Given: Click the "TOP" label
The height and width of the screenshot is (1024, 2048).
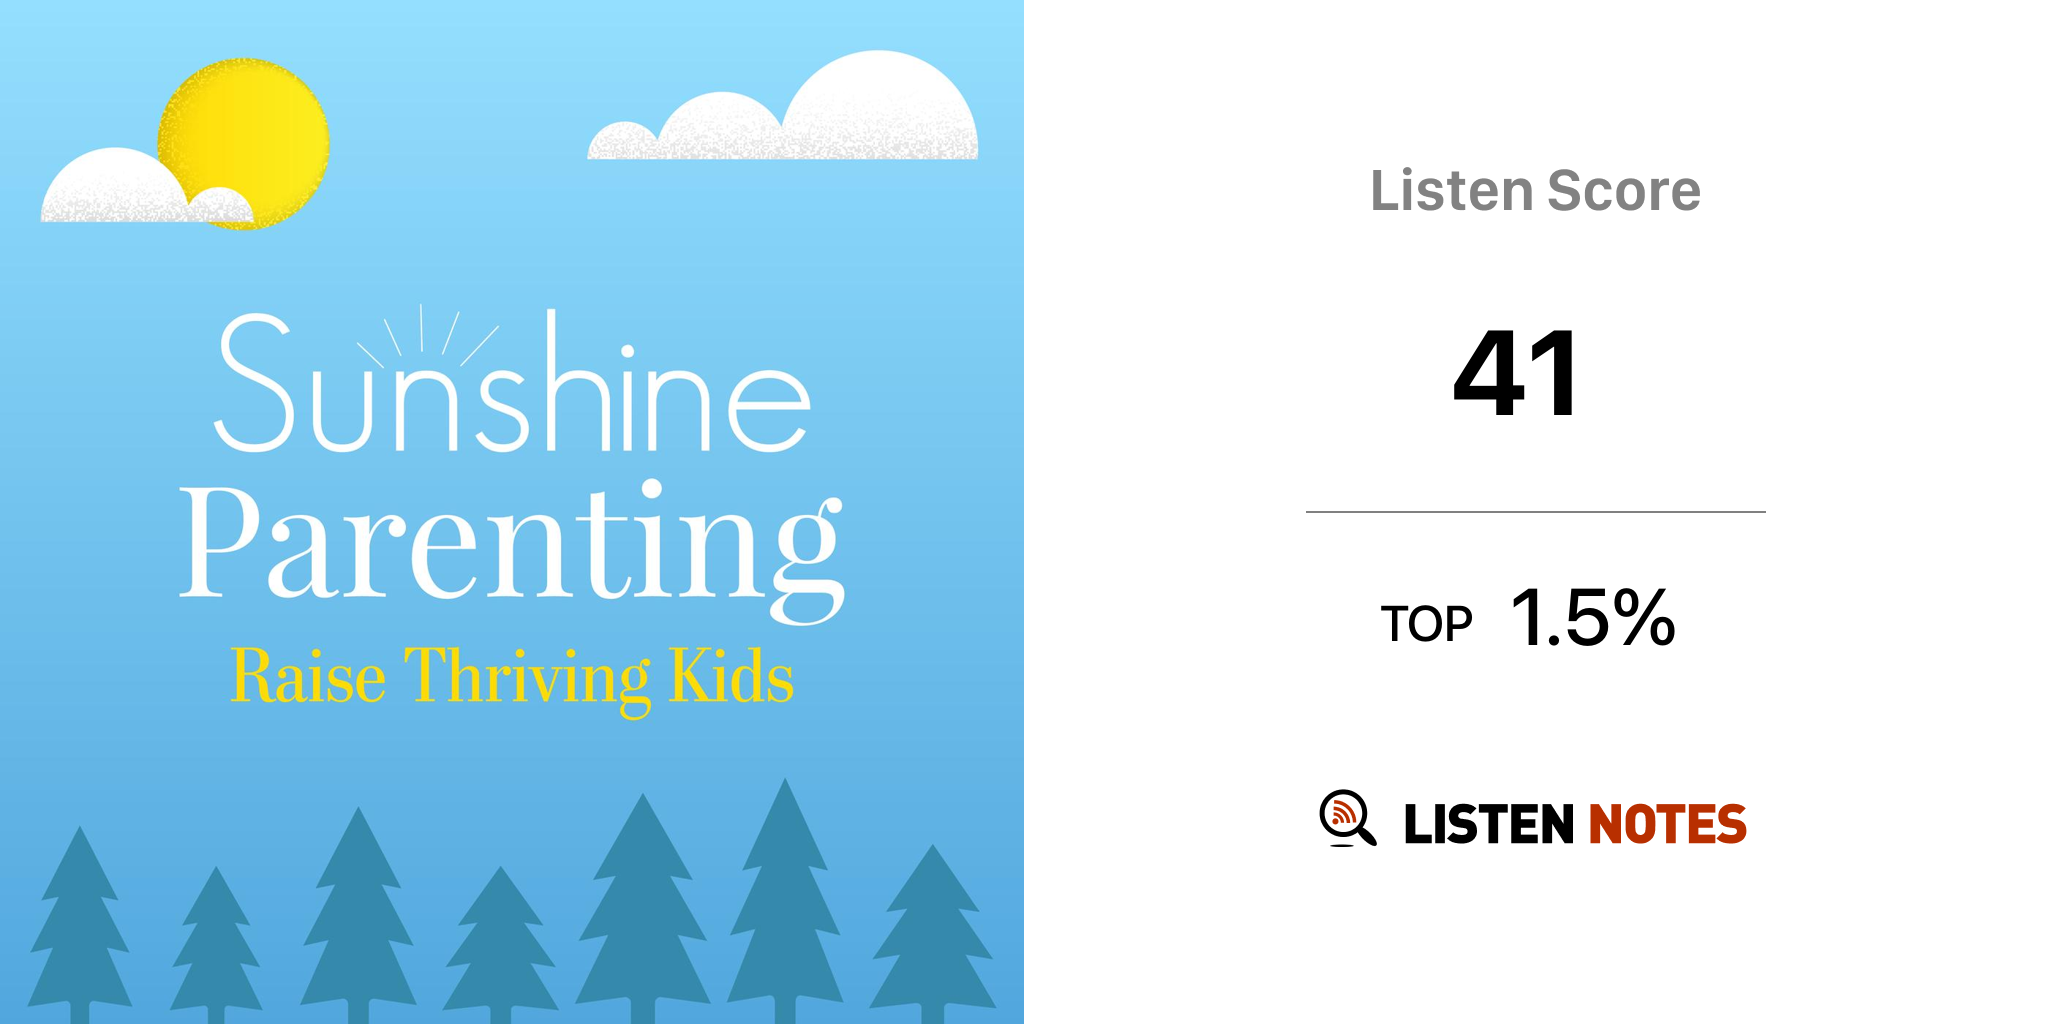Looking at the screenshot, I should point(1426,625).
